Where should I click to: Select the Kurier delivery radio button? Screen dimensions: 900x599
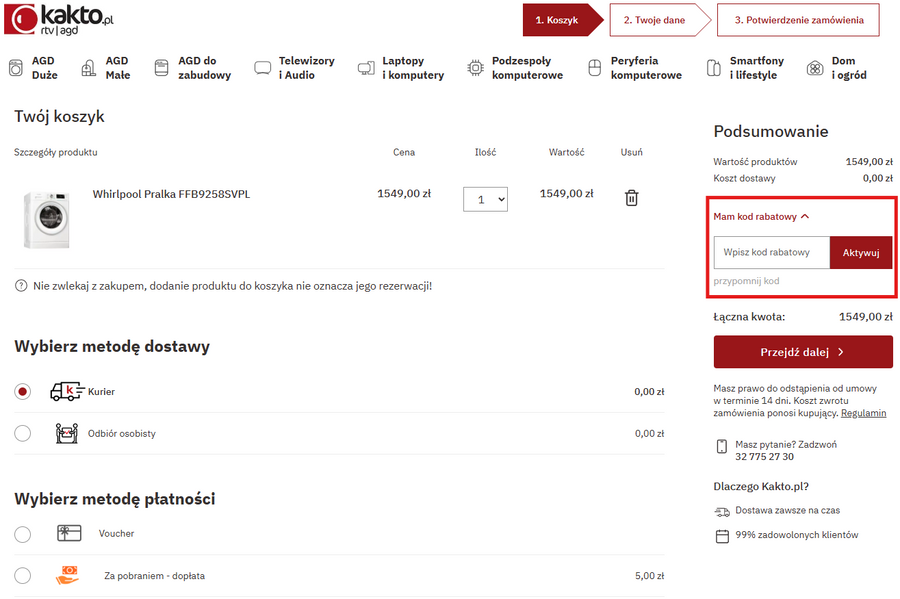coord(23,392)
